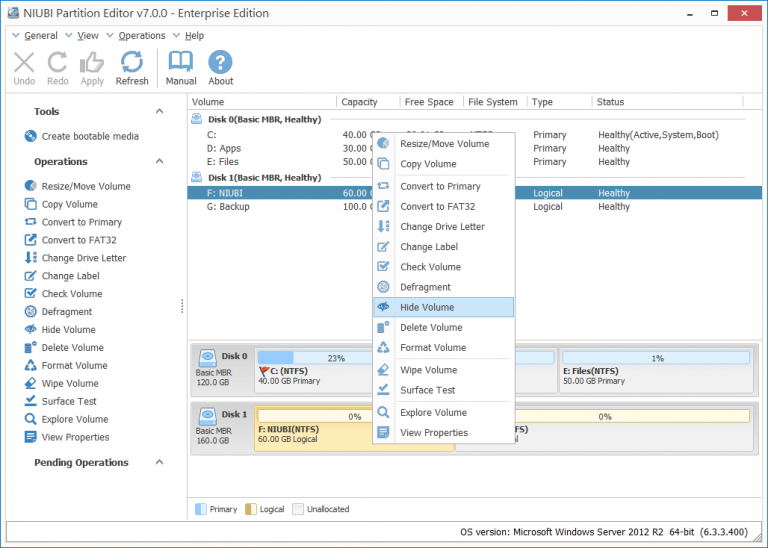Choose Delete Volume from the context menu

444,328
